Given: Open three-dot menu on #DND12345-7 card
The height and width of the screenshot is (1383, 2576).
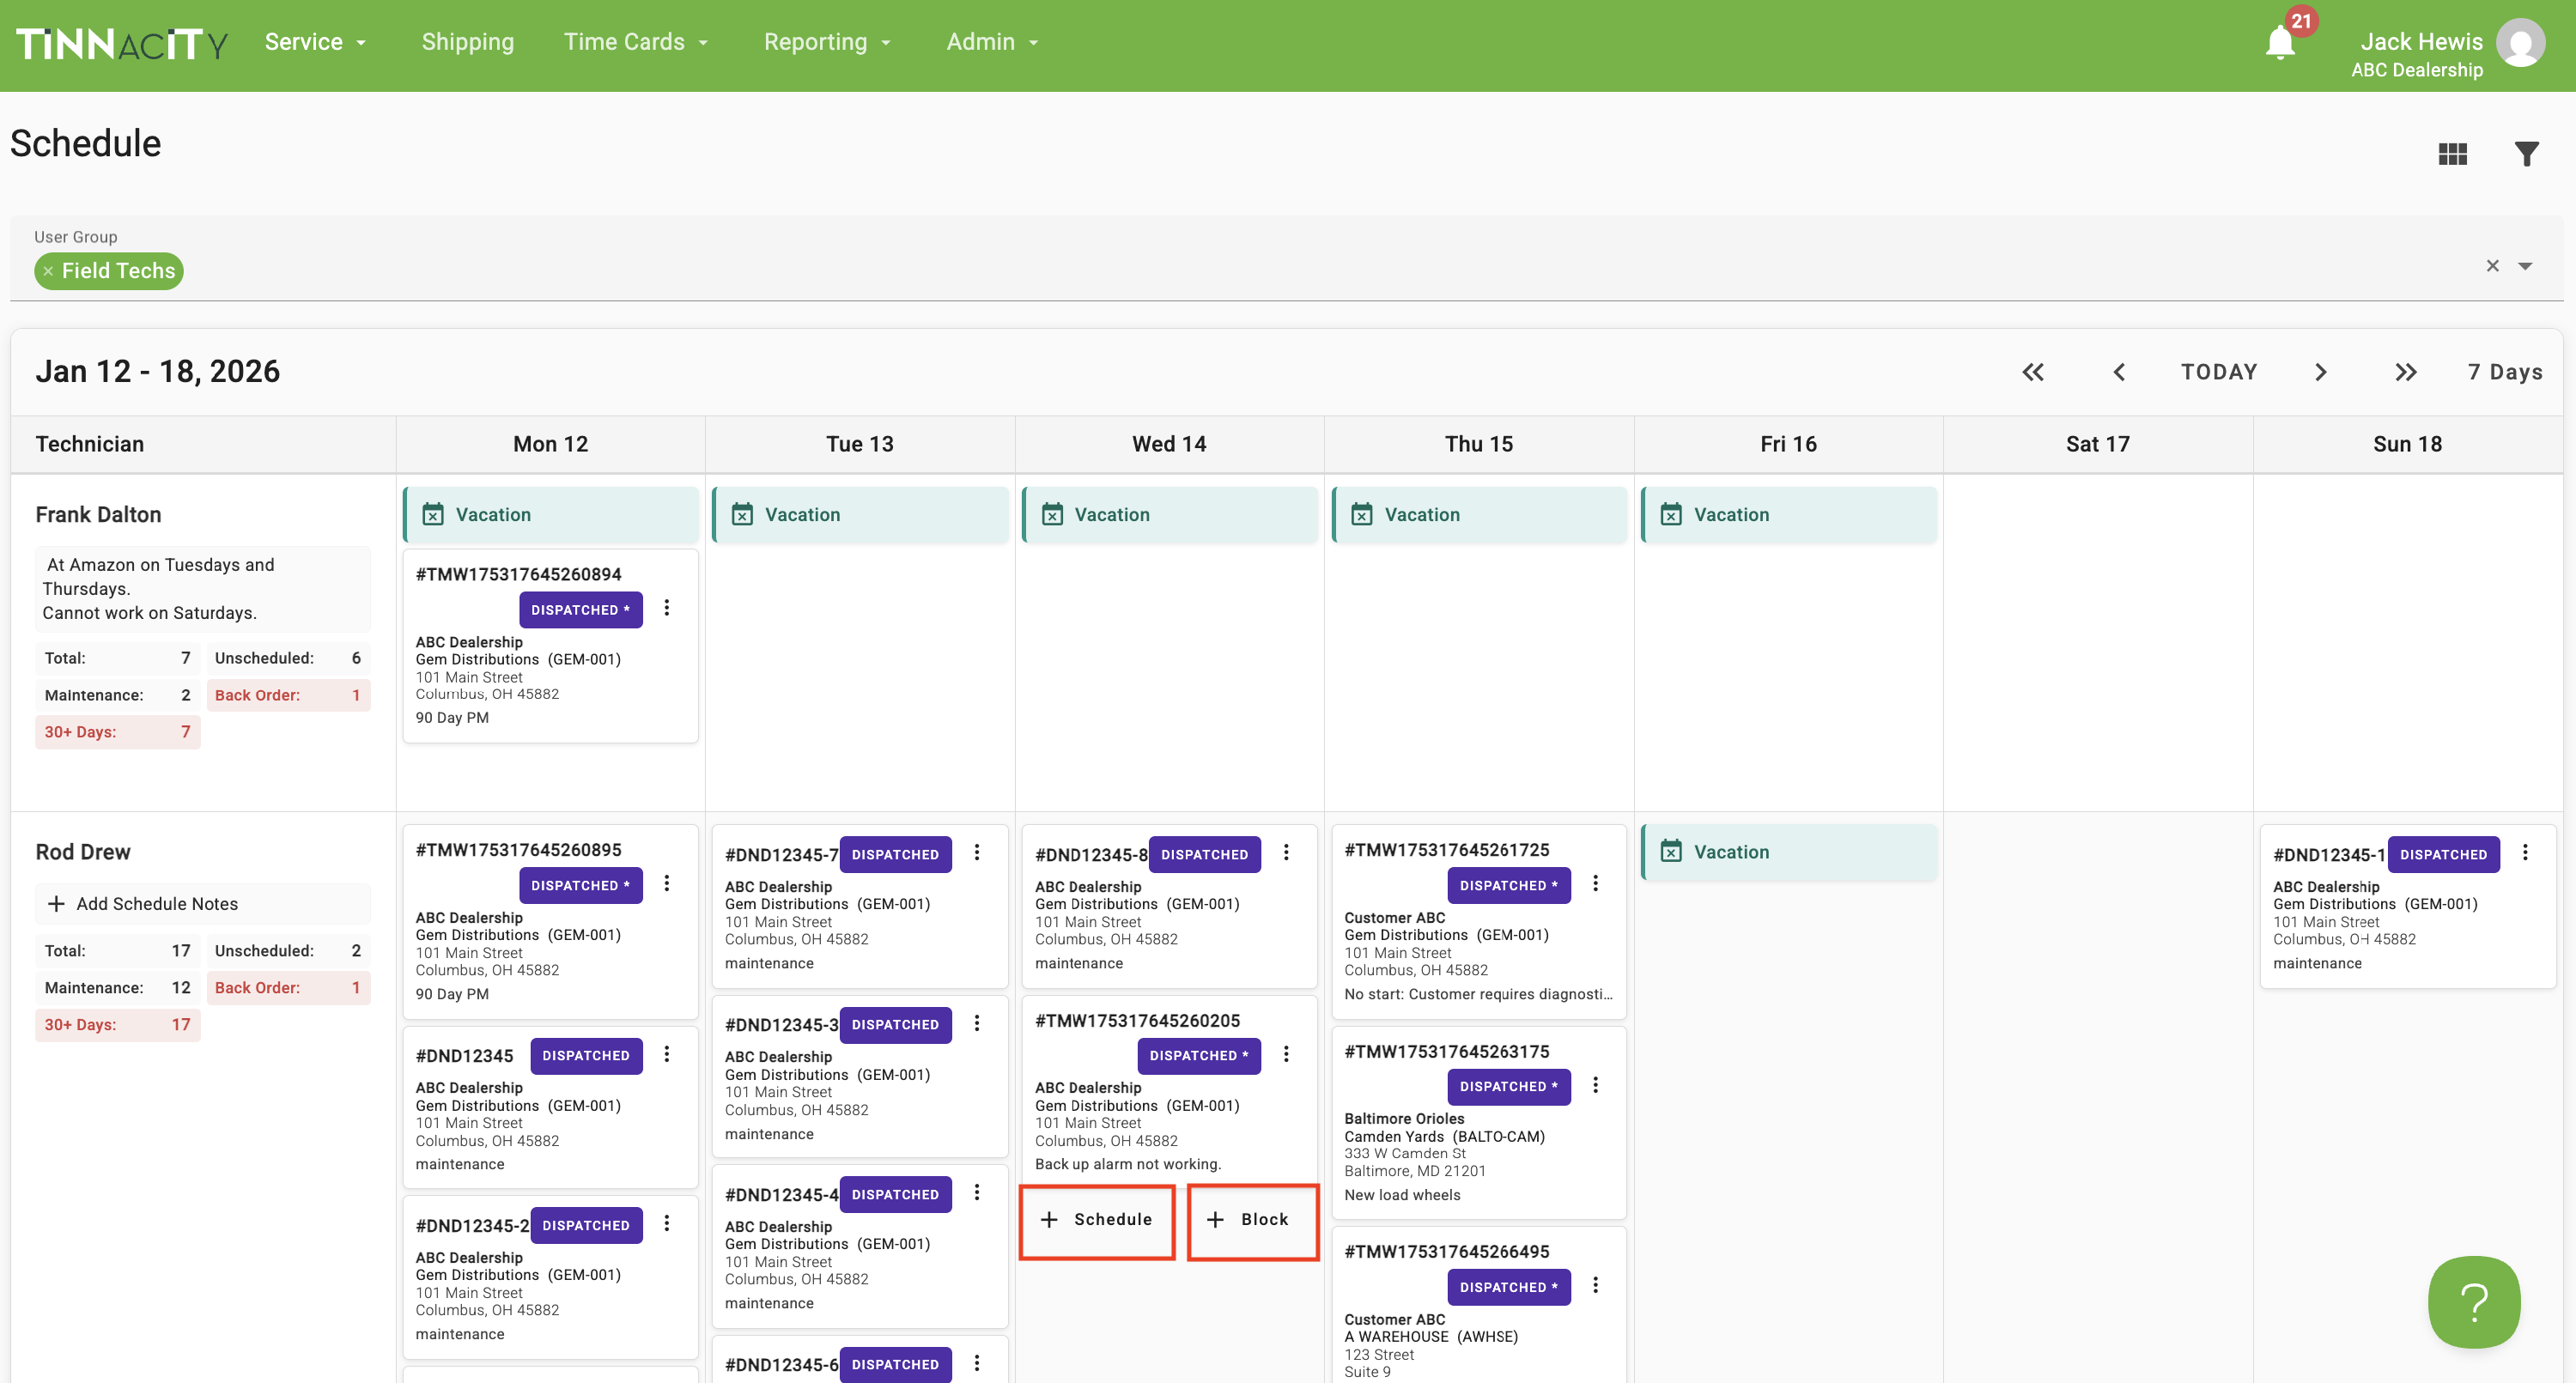Looking at the screenshot, I should 977,852.
